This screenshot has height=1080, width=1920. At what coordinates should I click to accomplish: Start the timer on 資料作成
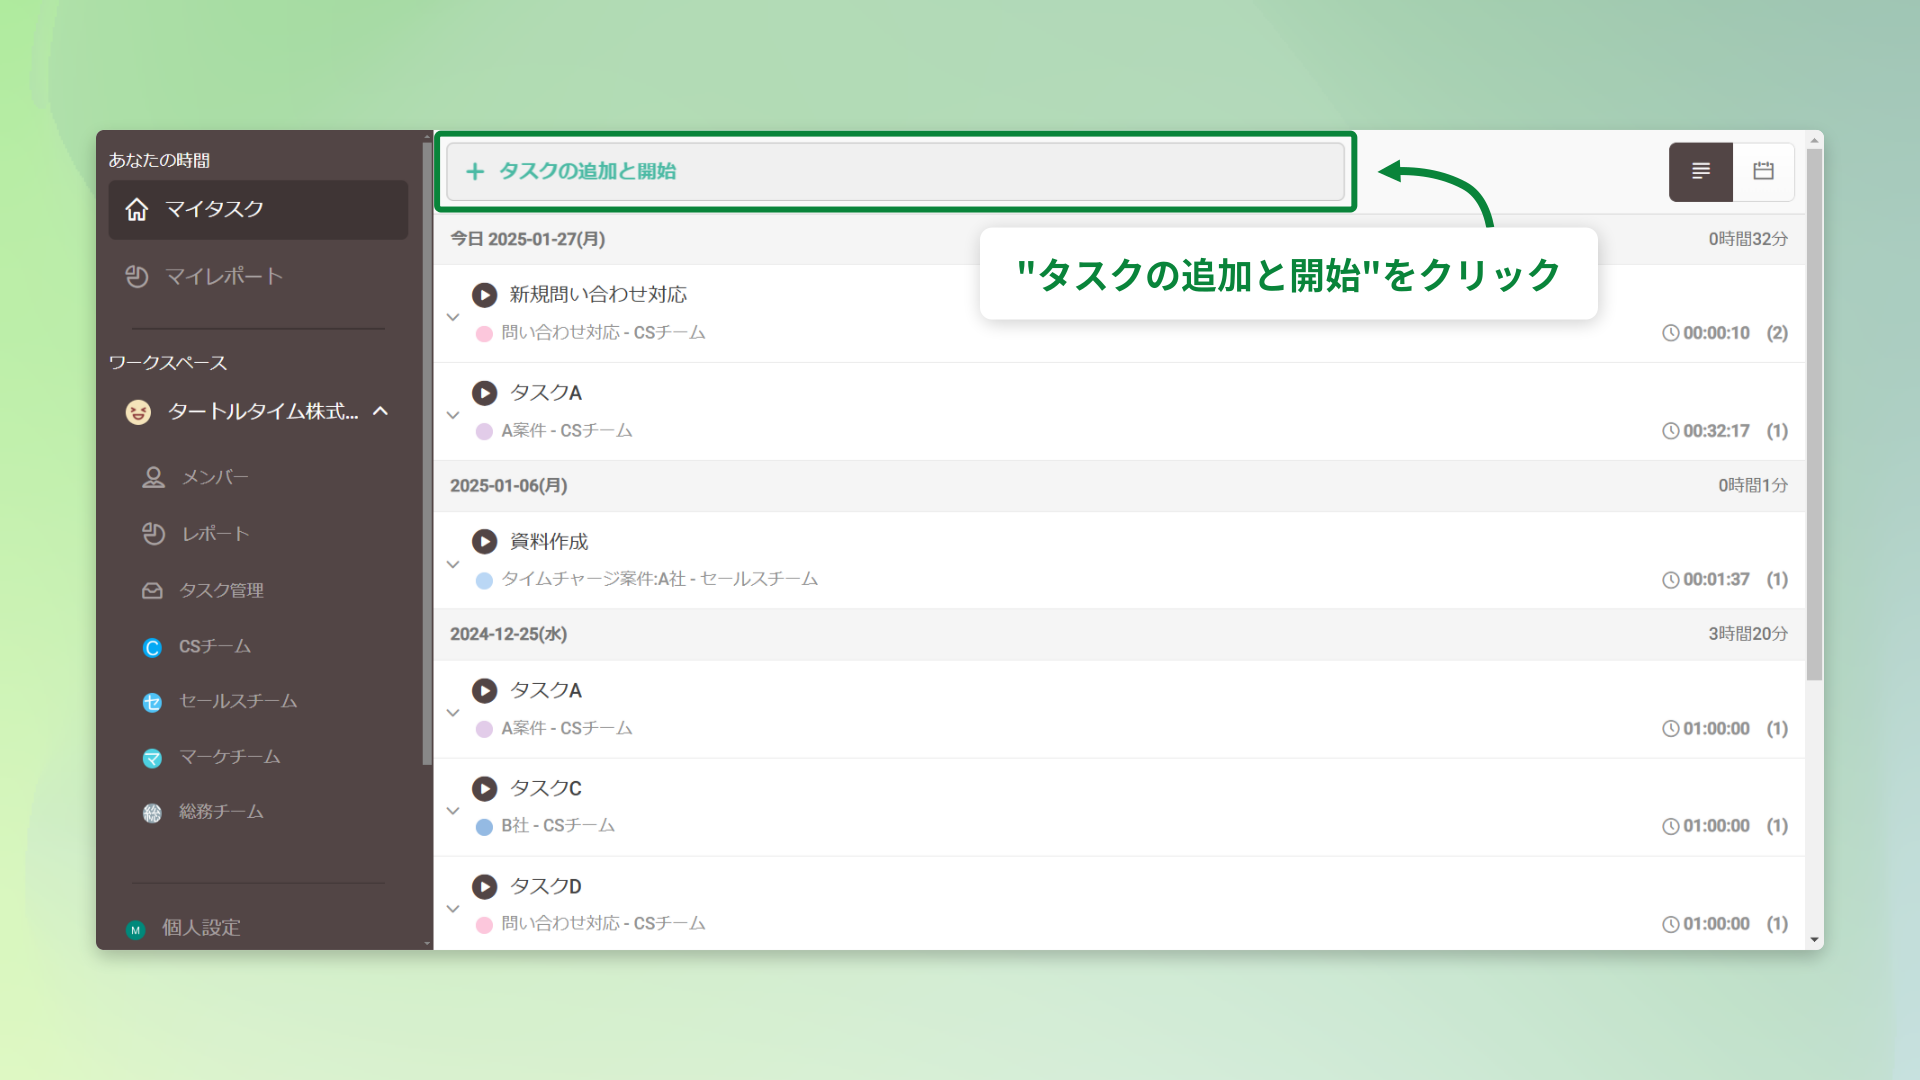(485, 541)
